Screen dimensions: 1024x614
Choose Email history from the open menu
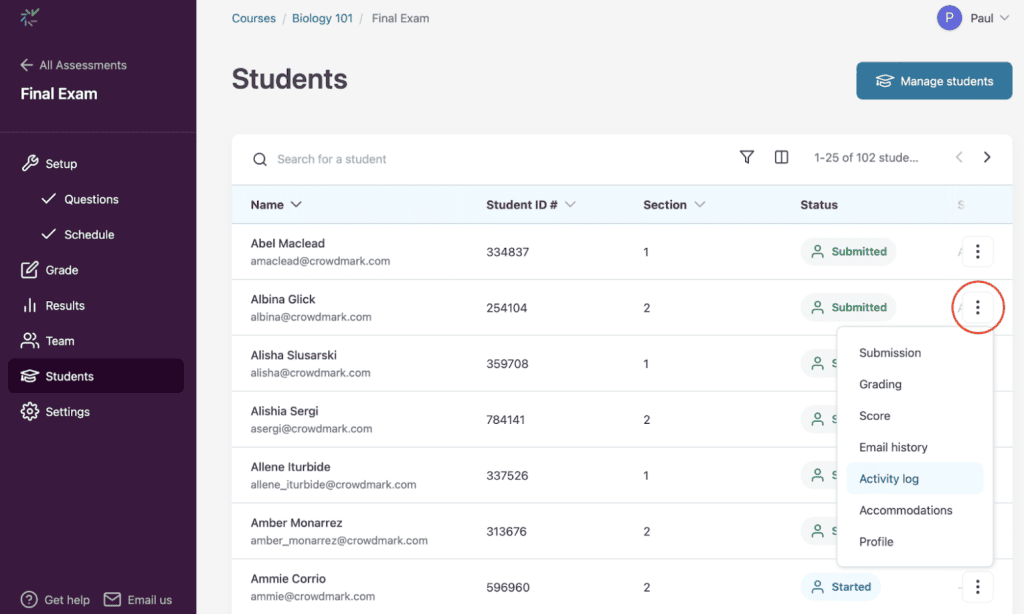[x=895, y=447]
